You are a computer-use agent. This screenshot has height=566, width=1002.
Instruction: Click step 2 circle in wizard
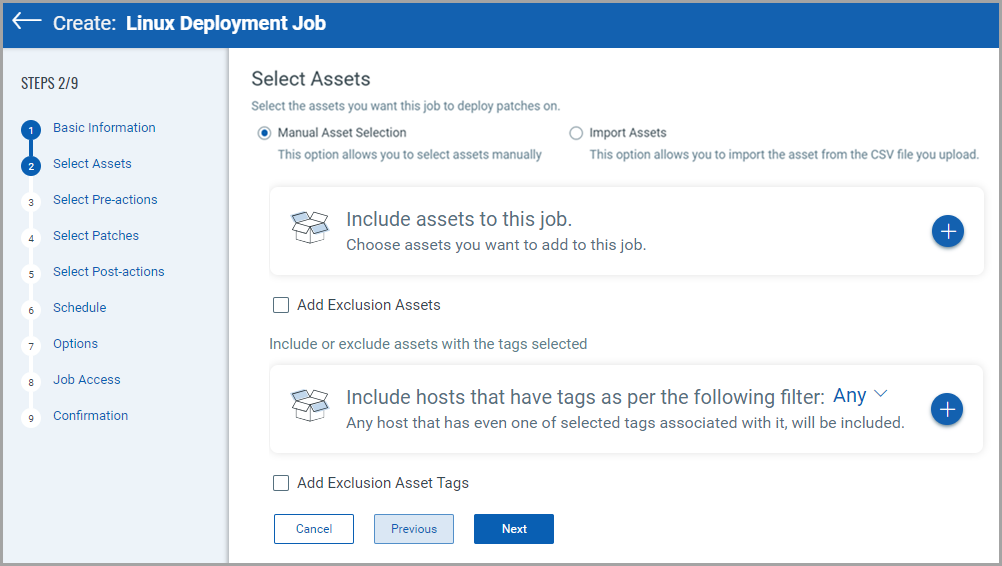pyautogui.click(x=31, y=166)
